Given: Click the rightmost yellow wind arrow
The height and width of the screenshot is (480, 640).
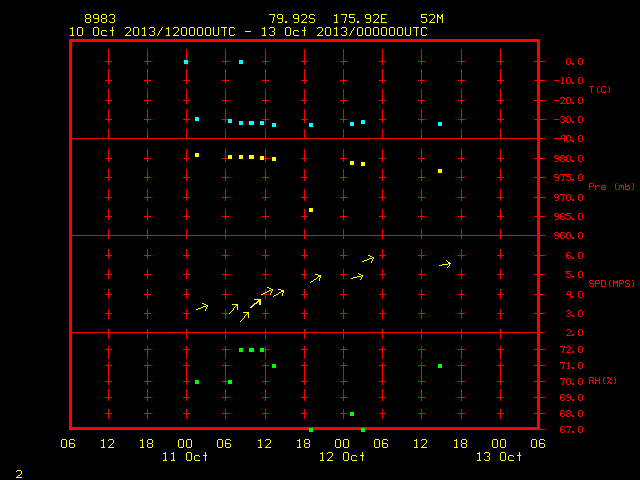Looking at the screenshot, I should [445, 264].
